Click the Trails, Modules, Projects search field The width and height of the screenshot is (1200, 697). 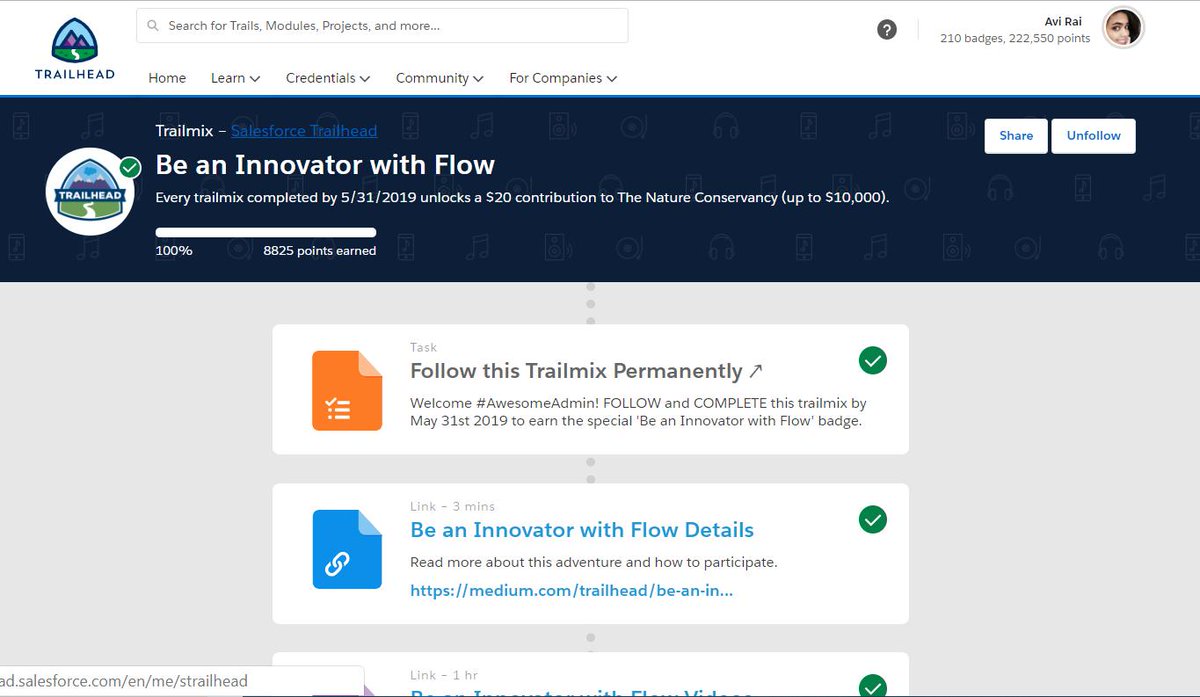click(x=382, y=26)
